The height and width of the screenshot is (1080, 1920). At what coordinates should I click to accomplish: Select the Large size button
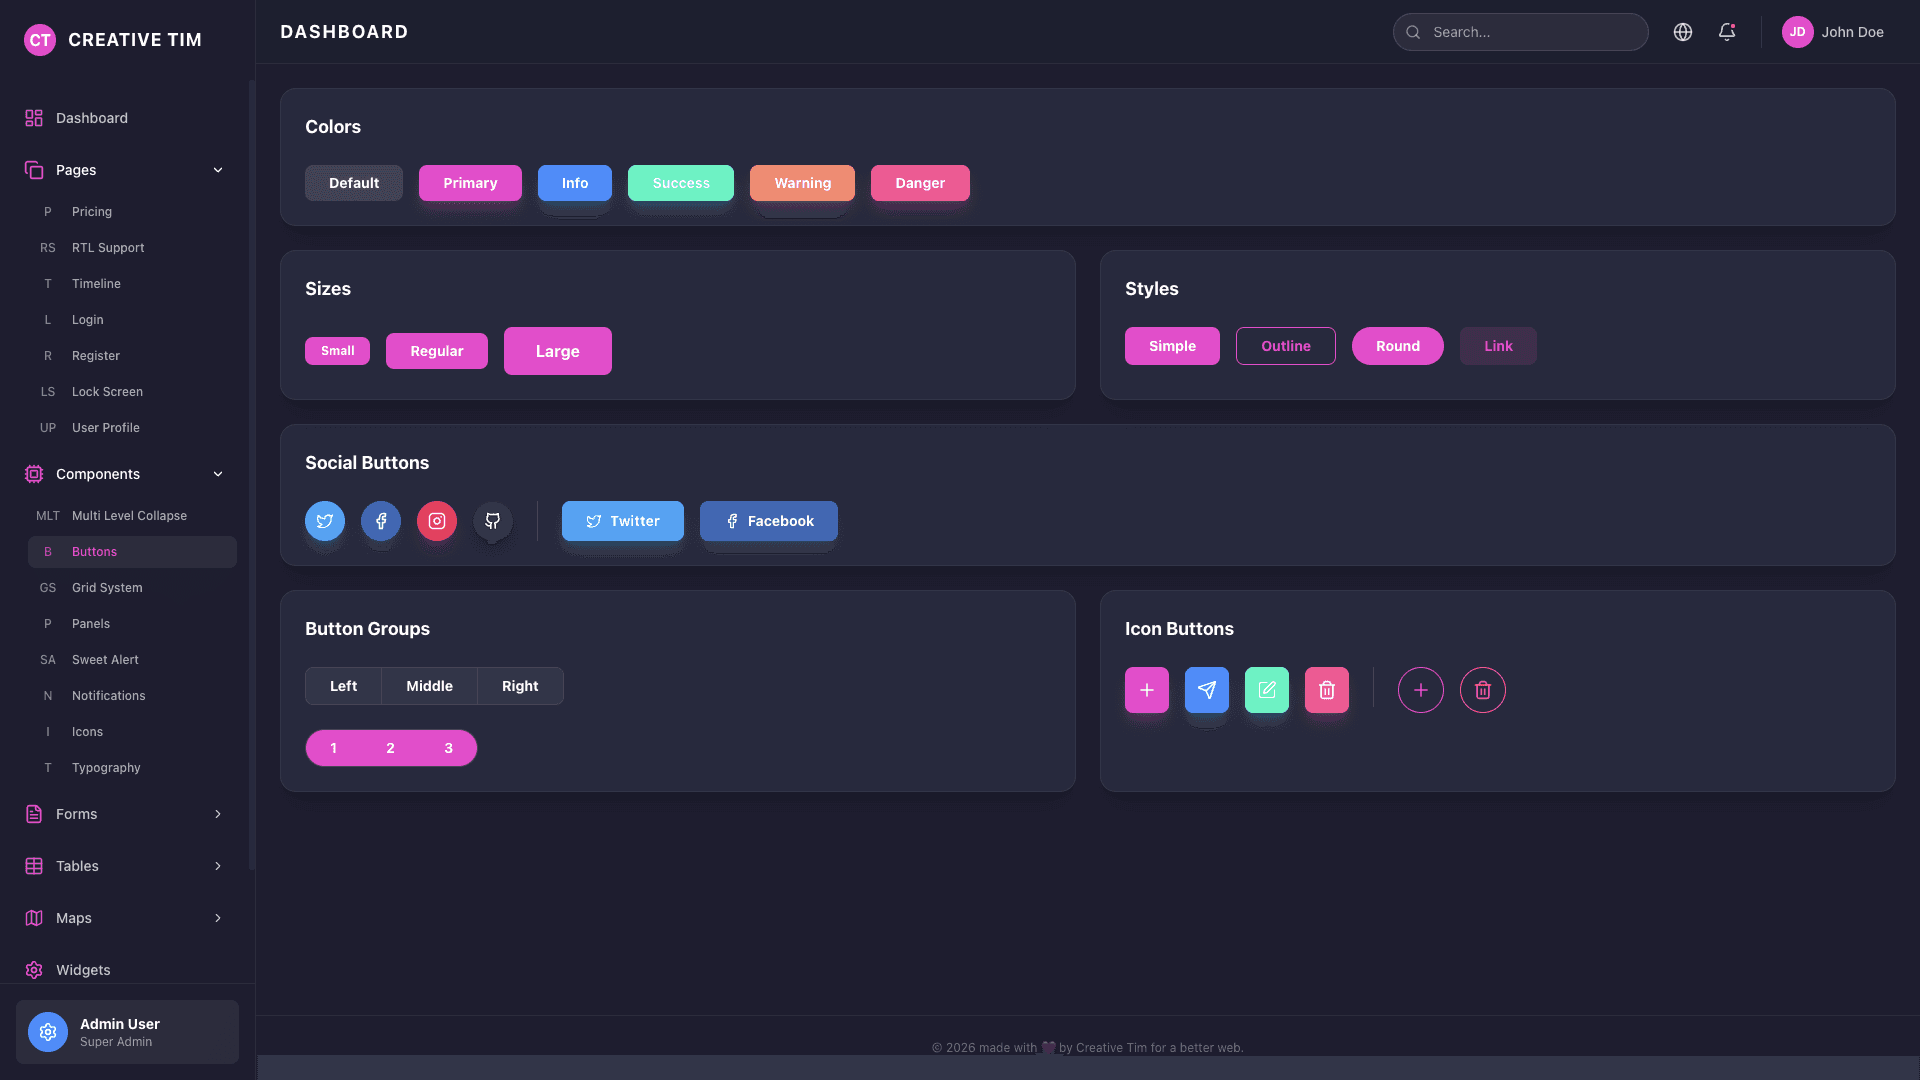click(557, 351)
